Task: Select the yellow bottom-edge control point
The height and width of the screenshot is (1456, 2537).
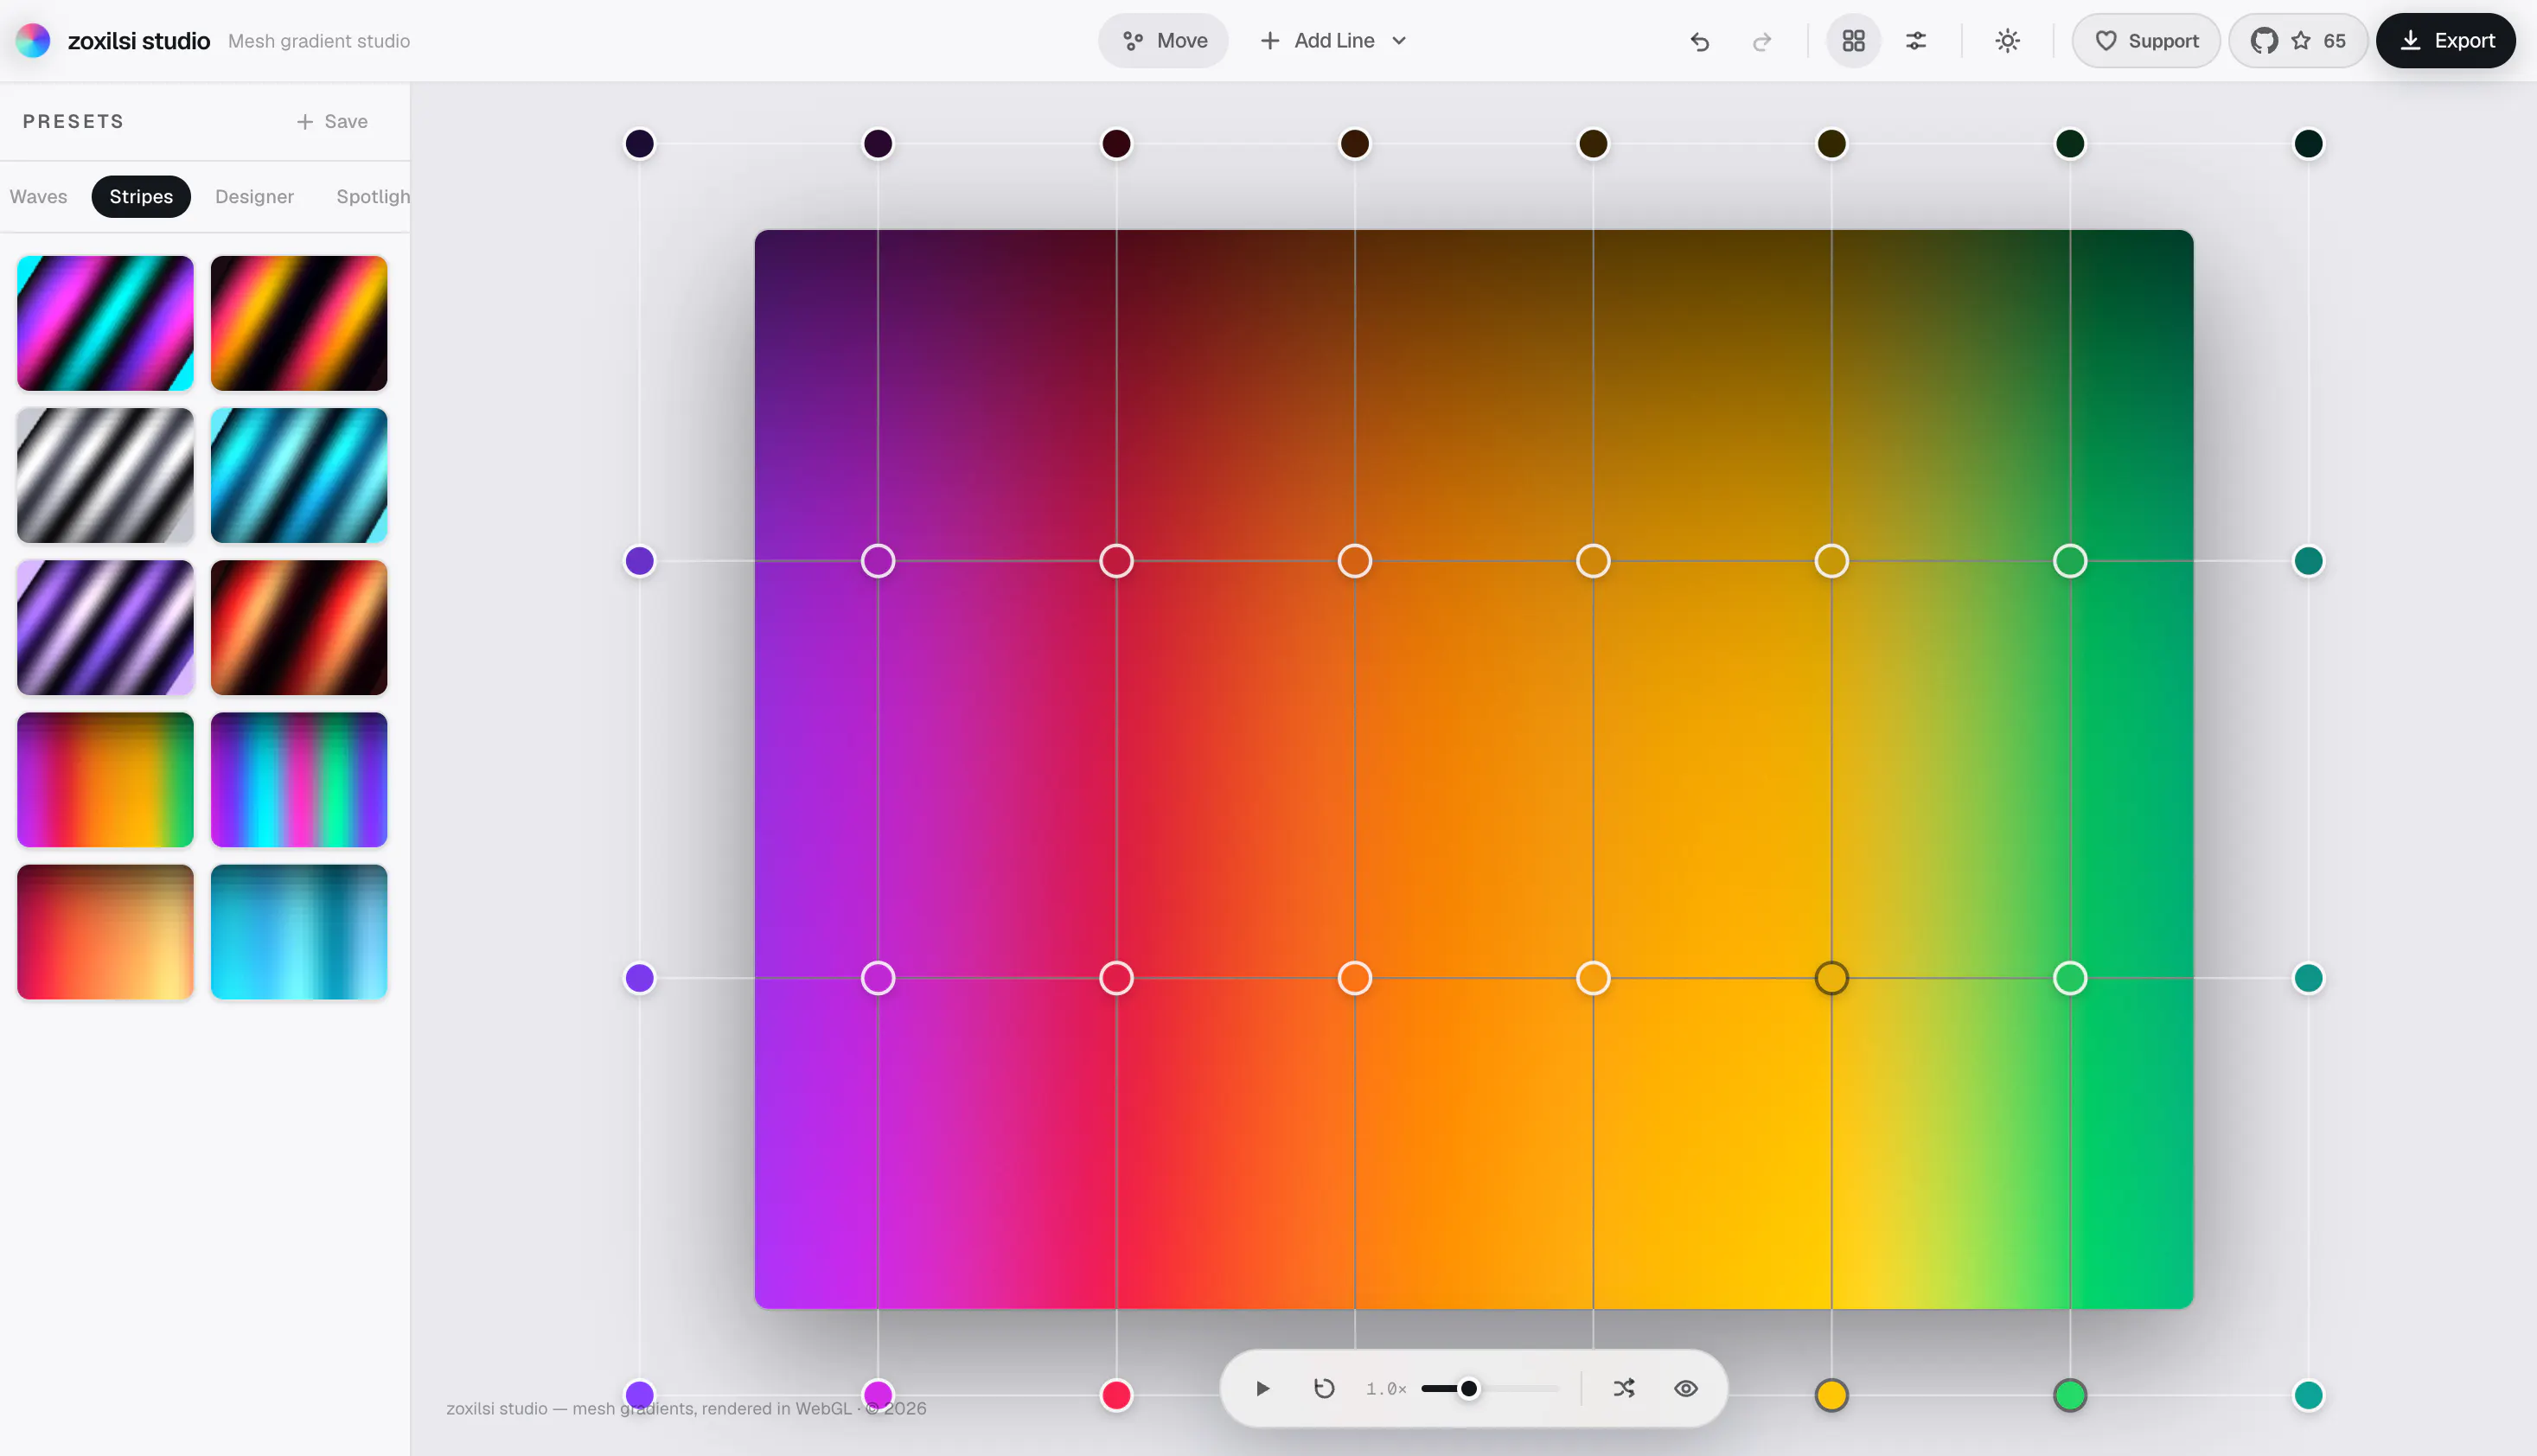Action: click(1832, 1395)
